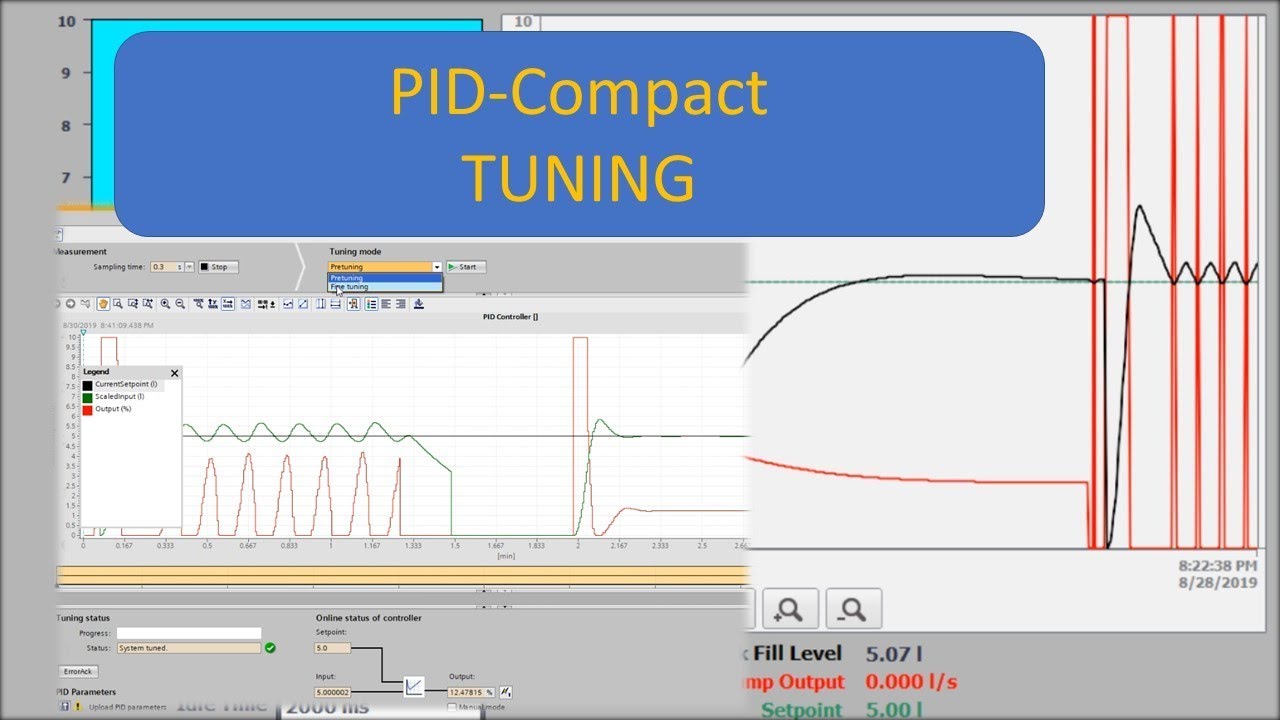The height and width of the screenshot is (720, 1280).
Task: Click the green check status icon
Action: tap(270, 648)
